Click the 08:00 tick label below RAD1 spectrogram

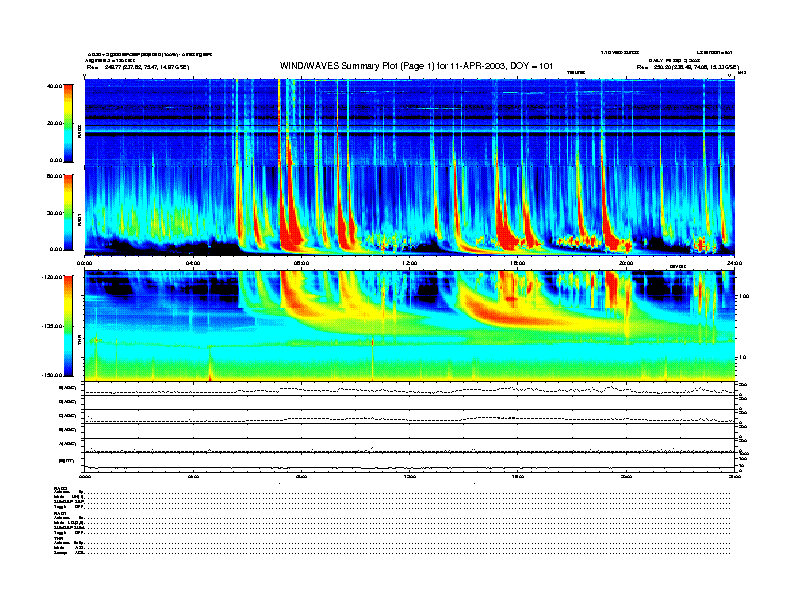(x=301, y=263)
